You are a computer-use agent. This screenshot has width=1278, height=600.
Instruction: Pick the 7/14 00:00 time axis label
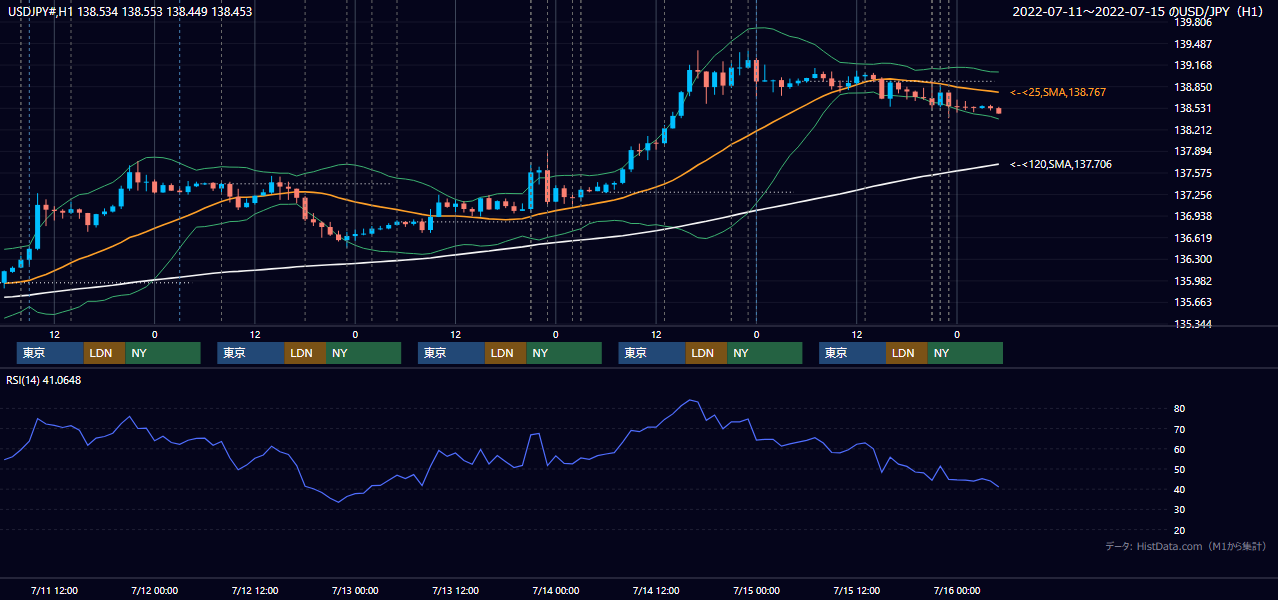click(x=556, y=590)
